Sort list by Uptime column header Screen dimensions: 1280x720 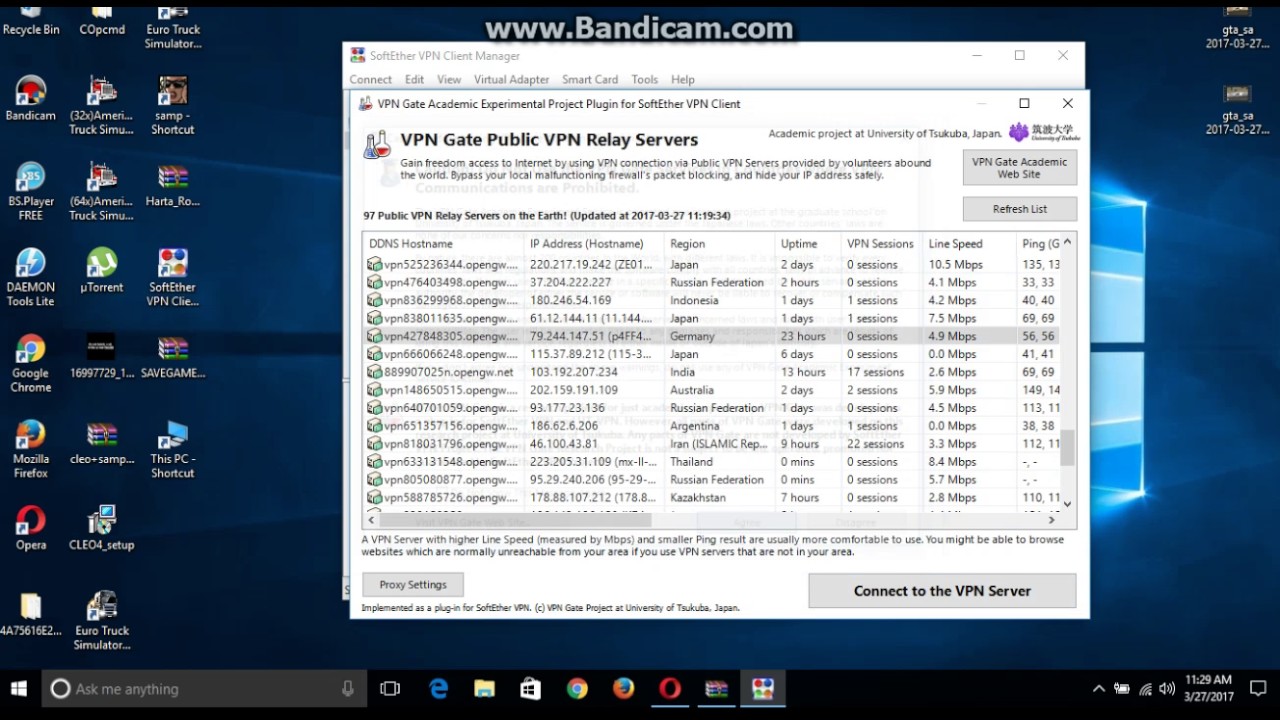click(x=808, y=244)
